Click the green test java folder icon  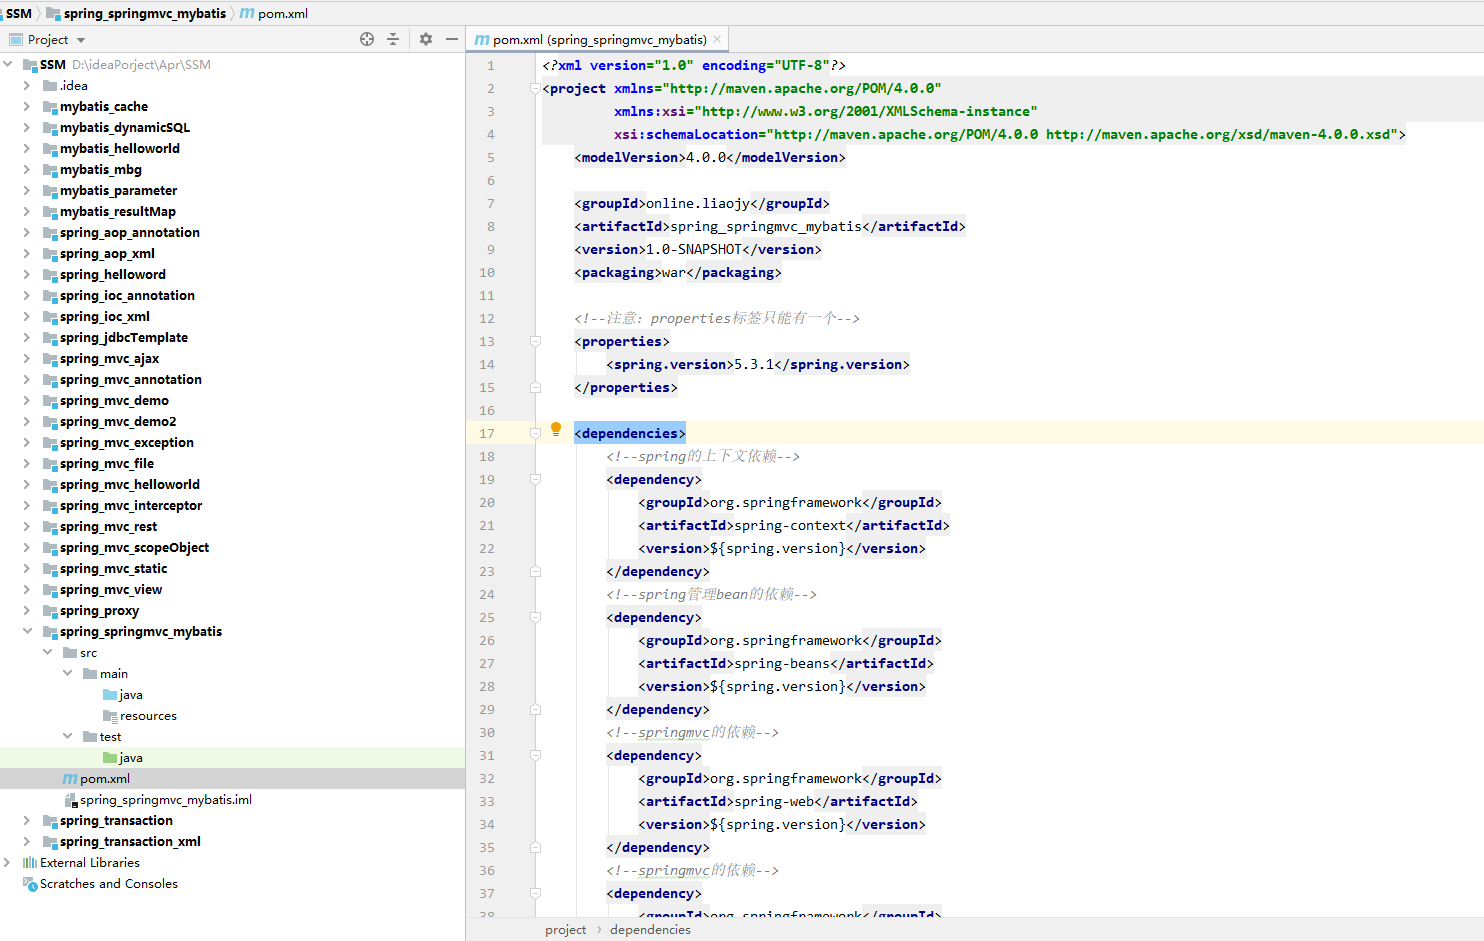(110, 757)
